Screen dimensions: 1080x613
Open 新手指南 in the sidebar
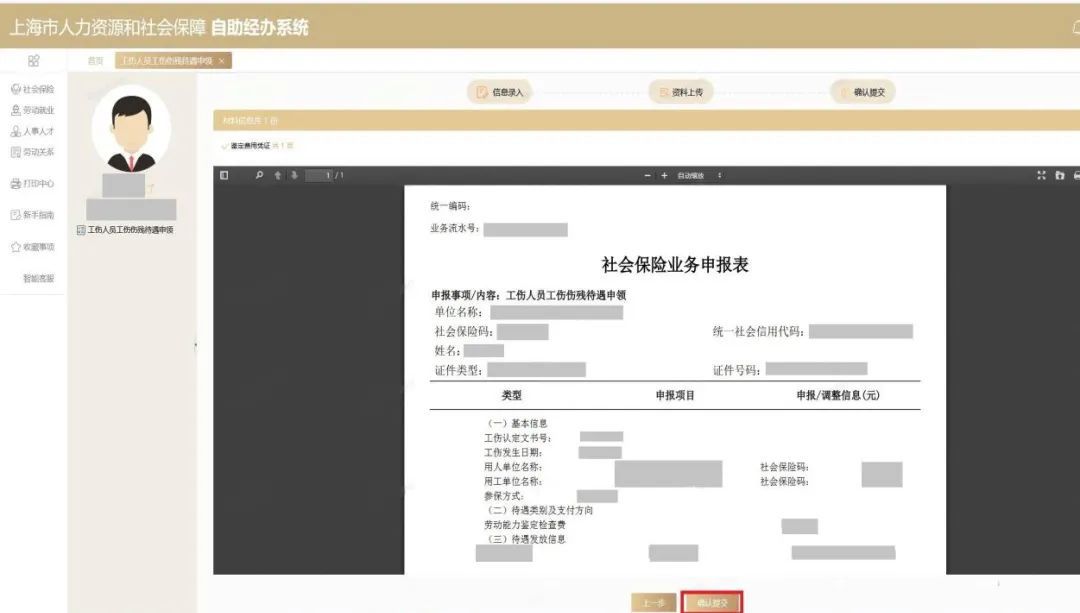pos(32,215)
